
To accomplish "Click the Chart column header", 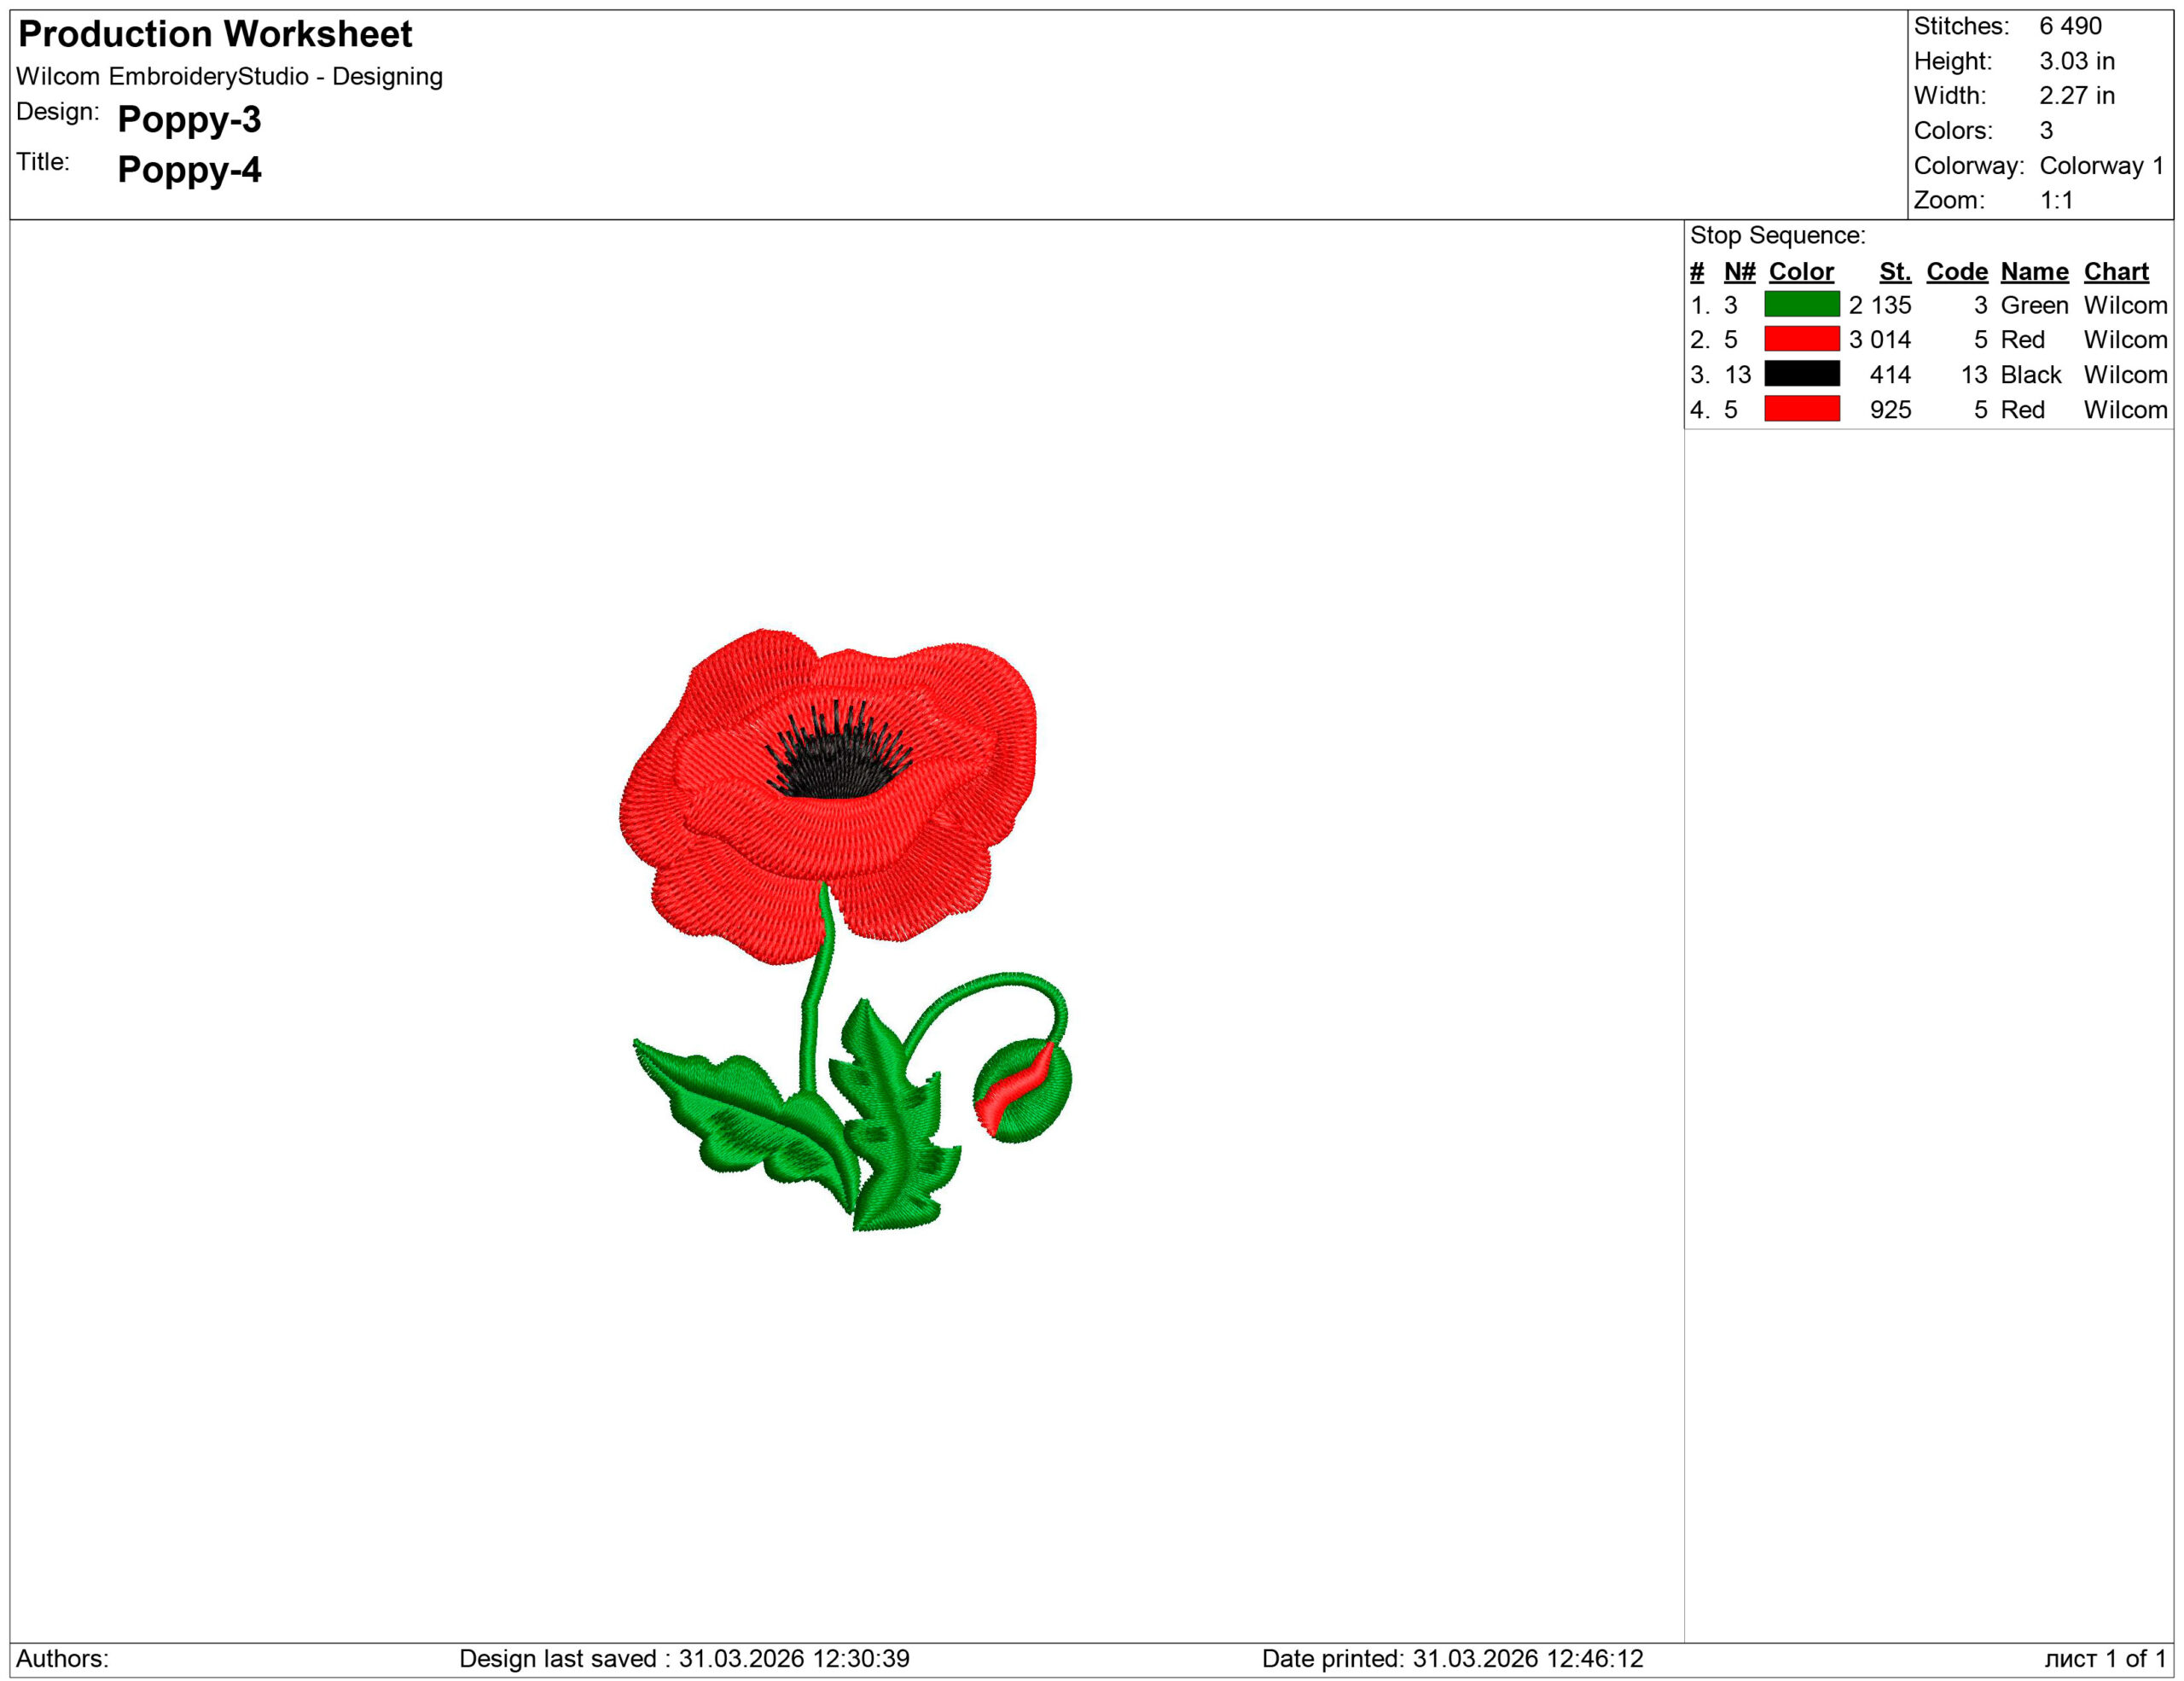I will click(2117, 271).
